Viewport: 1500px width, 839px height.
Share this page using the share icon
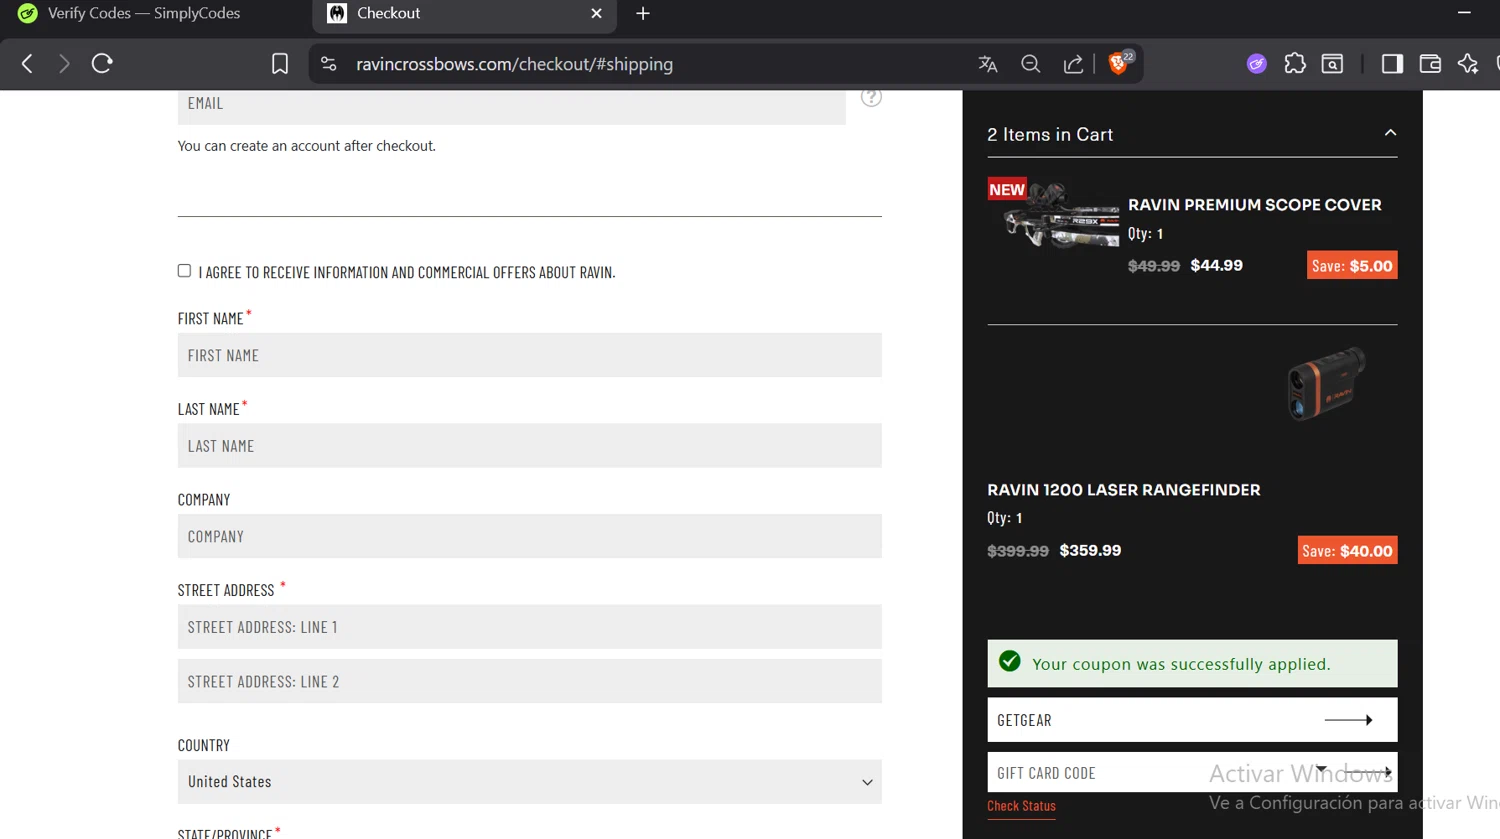coord(1073,64)
